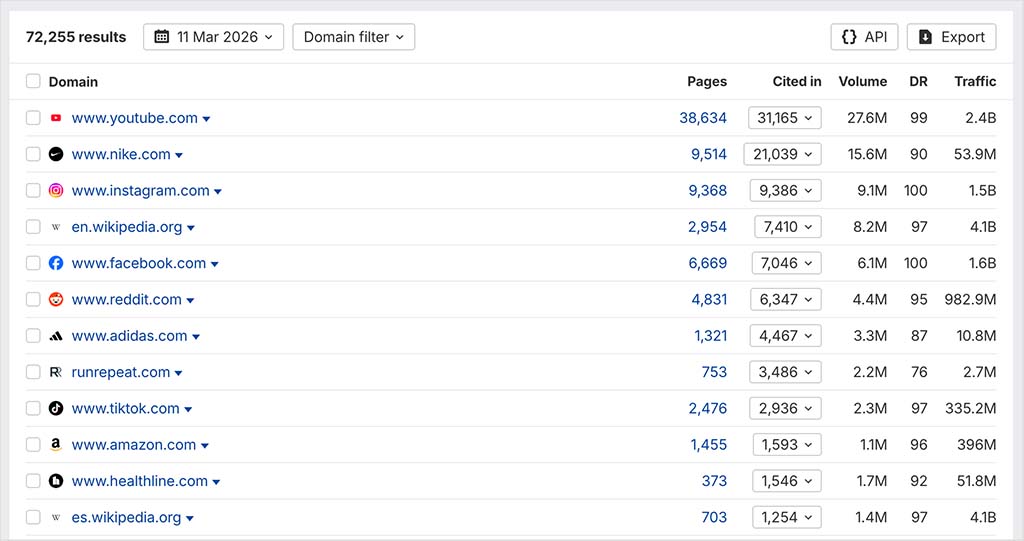
Task: Click the TikTok favicon icon
Action: click(x=56, y=408)
